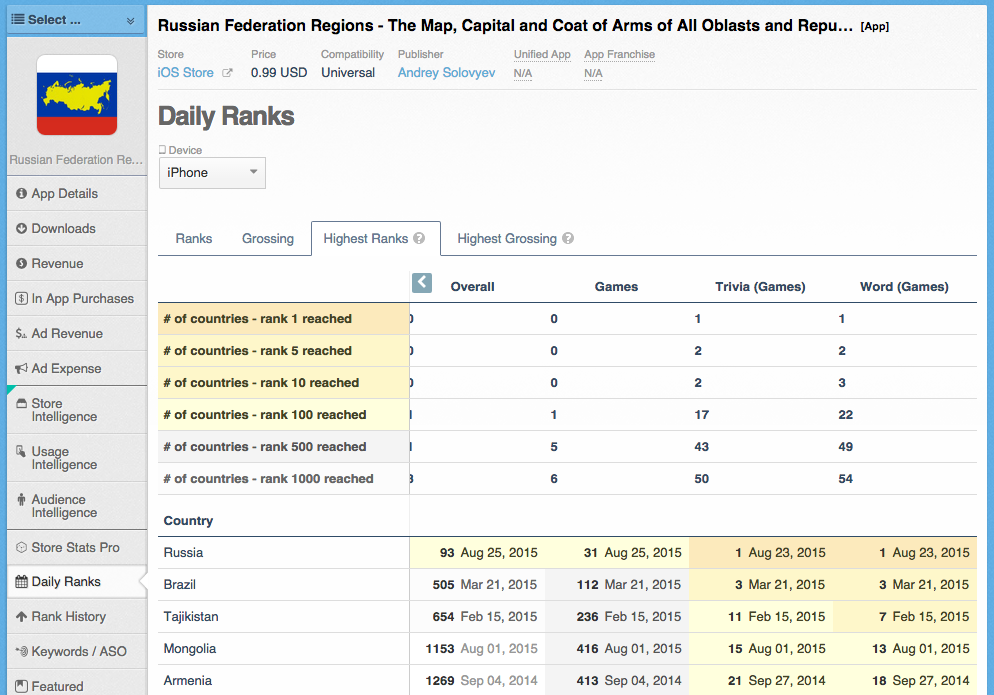Click the Russian flag app thumbnail
The image size is (994, 695).
click(77, 95)
